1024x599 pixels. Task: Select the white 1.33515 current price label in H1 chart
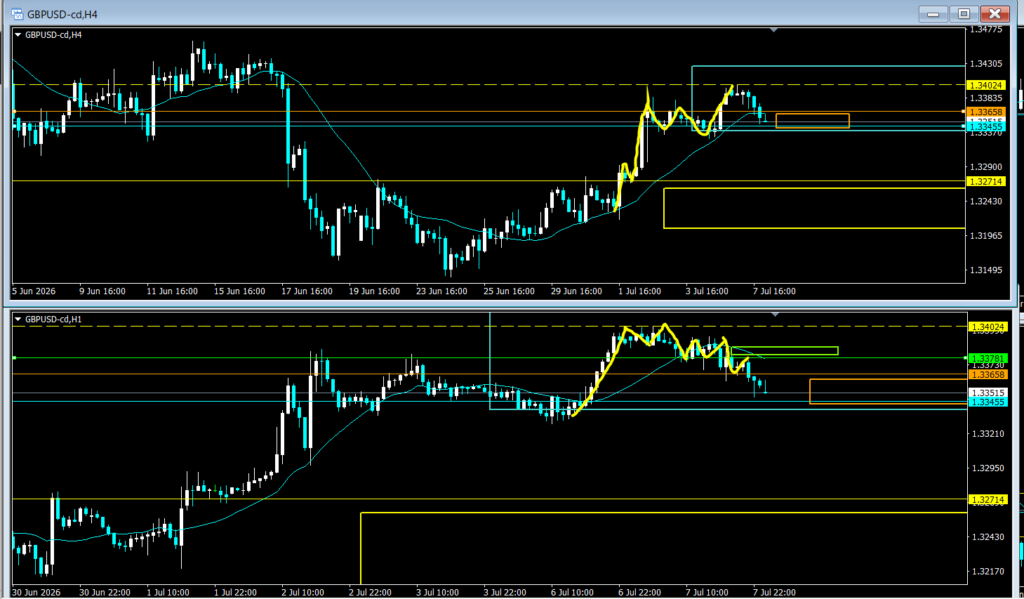(988, 393)
